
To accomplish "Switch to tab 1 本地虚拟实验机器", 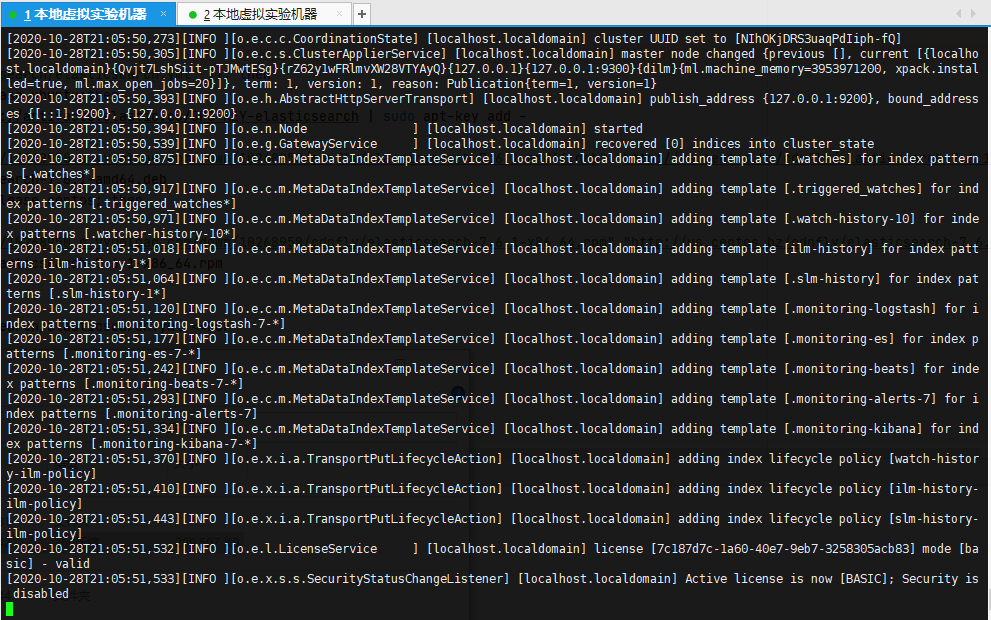I will click(x=86, y=14).
